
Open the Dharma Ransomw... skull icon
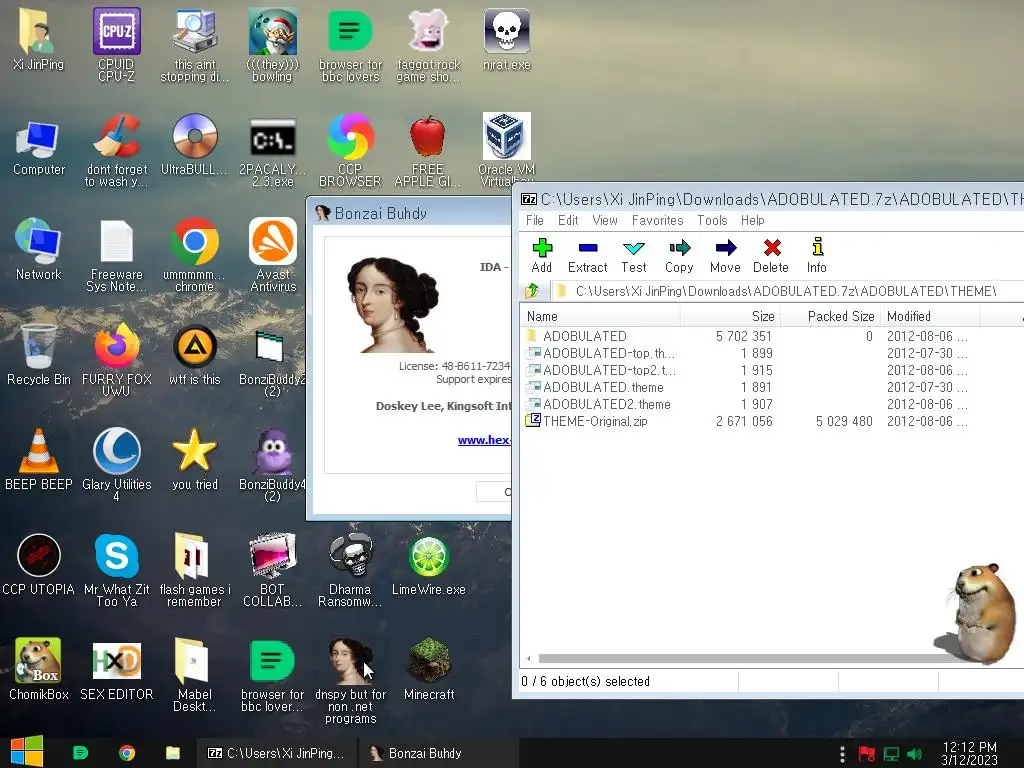(x=350, y=570)
